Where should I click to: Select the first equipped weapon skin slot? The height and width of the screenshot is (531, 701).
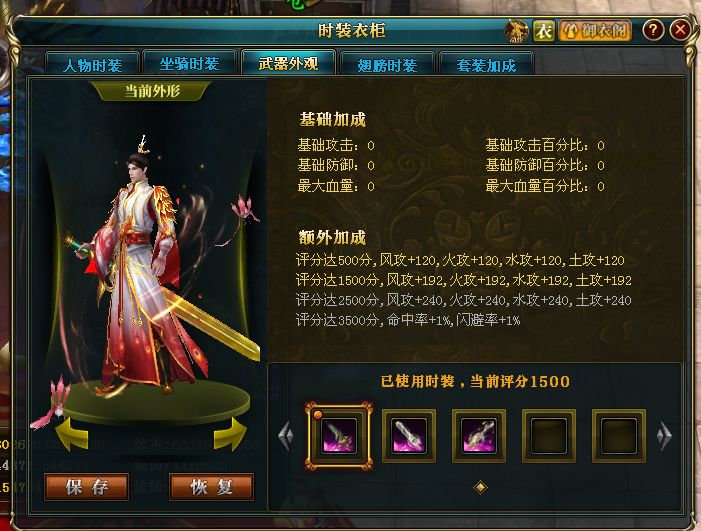point(339,436)
